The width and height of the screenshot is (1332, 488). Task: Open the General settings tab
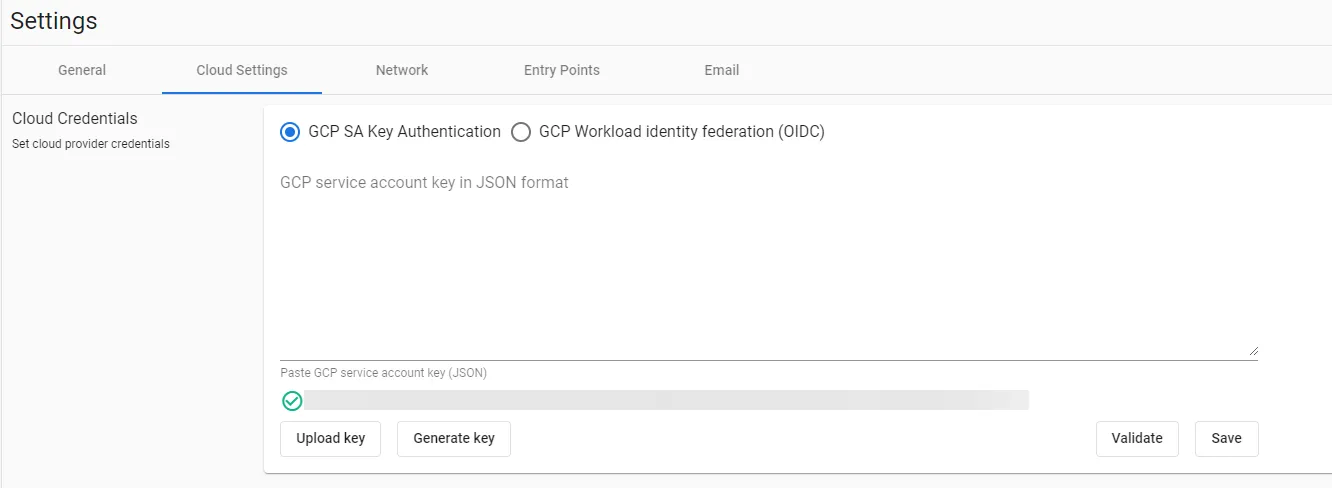[x=82, y=70]
